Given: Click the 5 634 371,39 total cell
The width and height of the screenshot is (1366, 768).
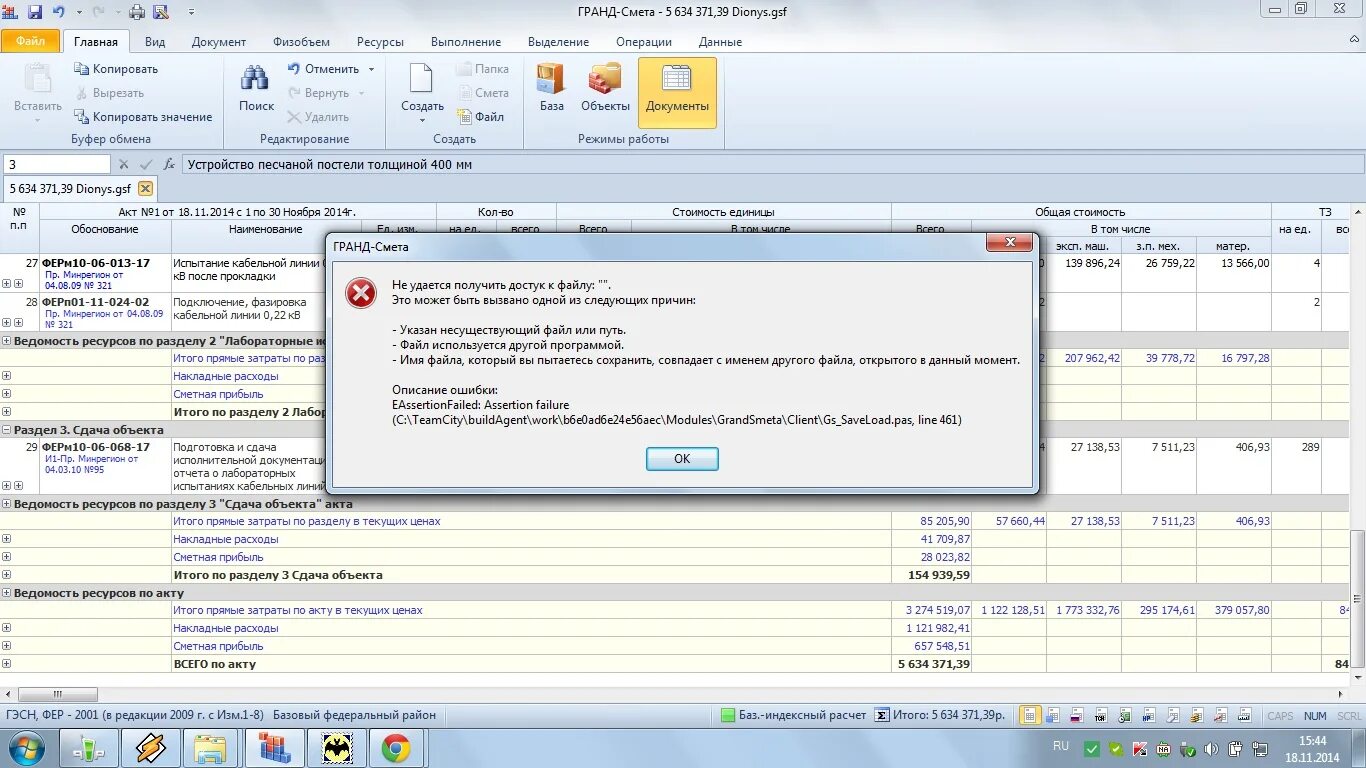Looking at the screenshot, I should click(931, 664).
